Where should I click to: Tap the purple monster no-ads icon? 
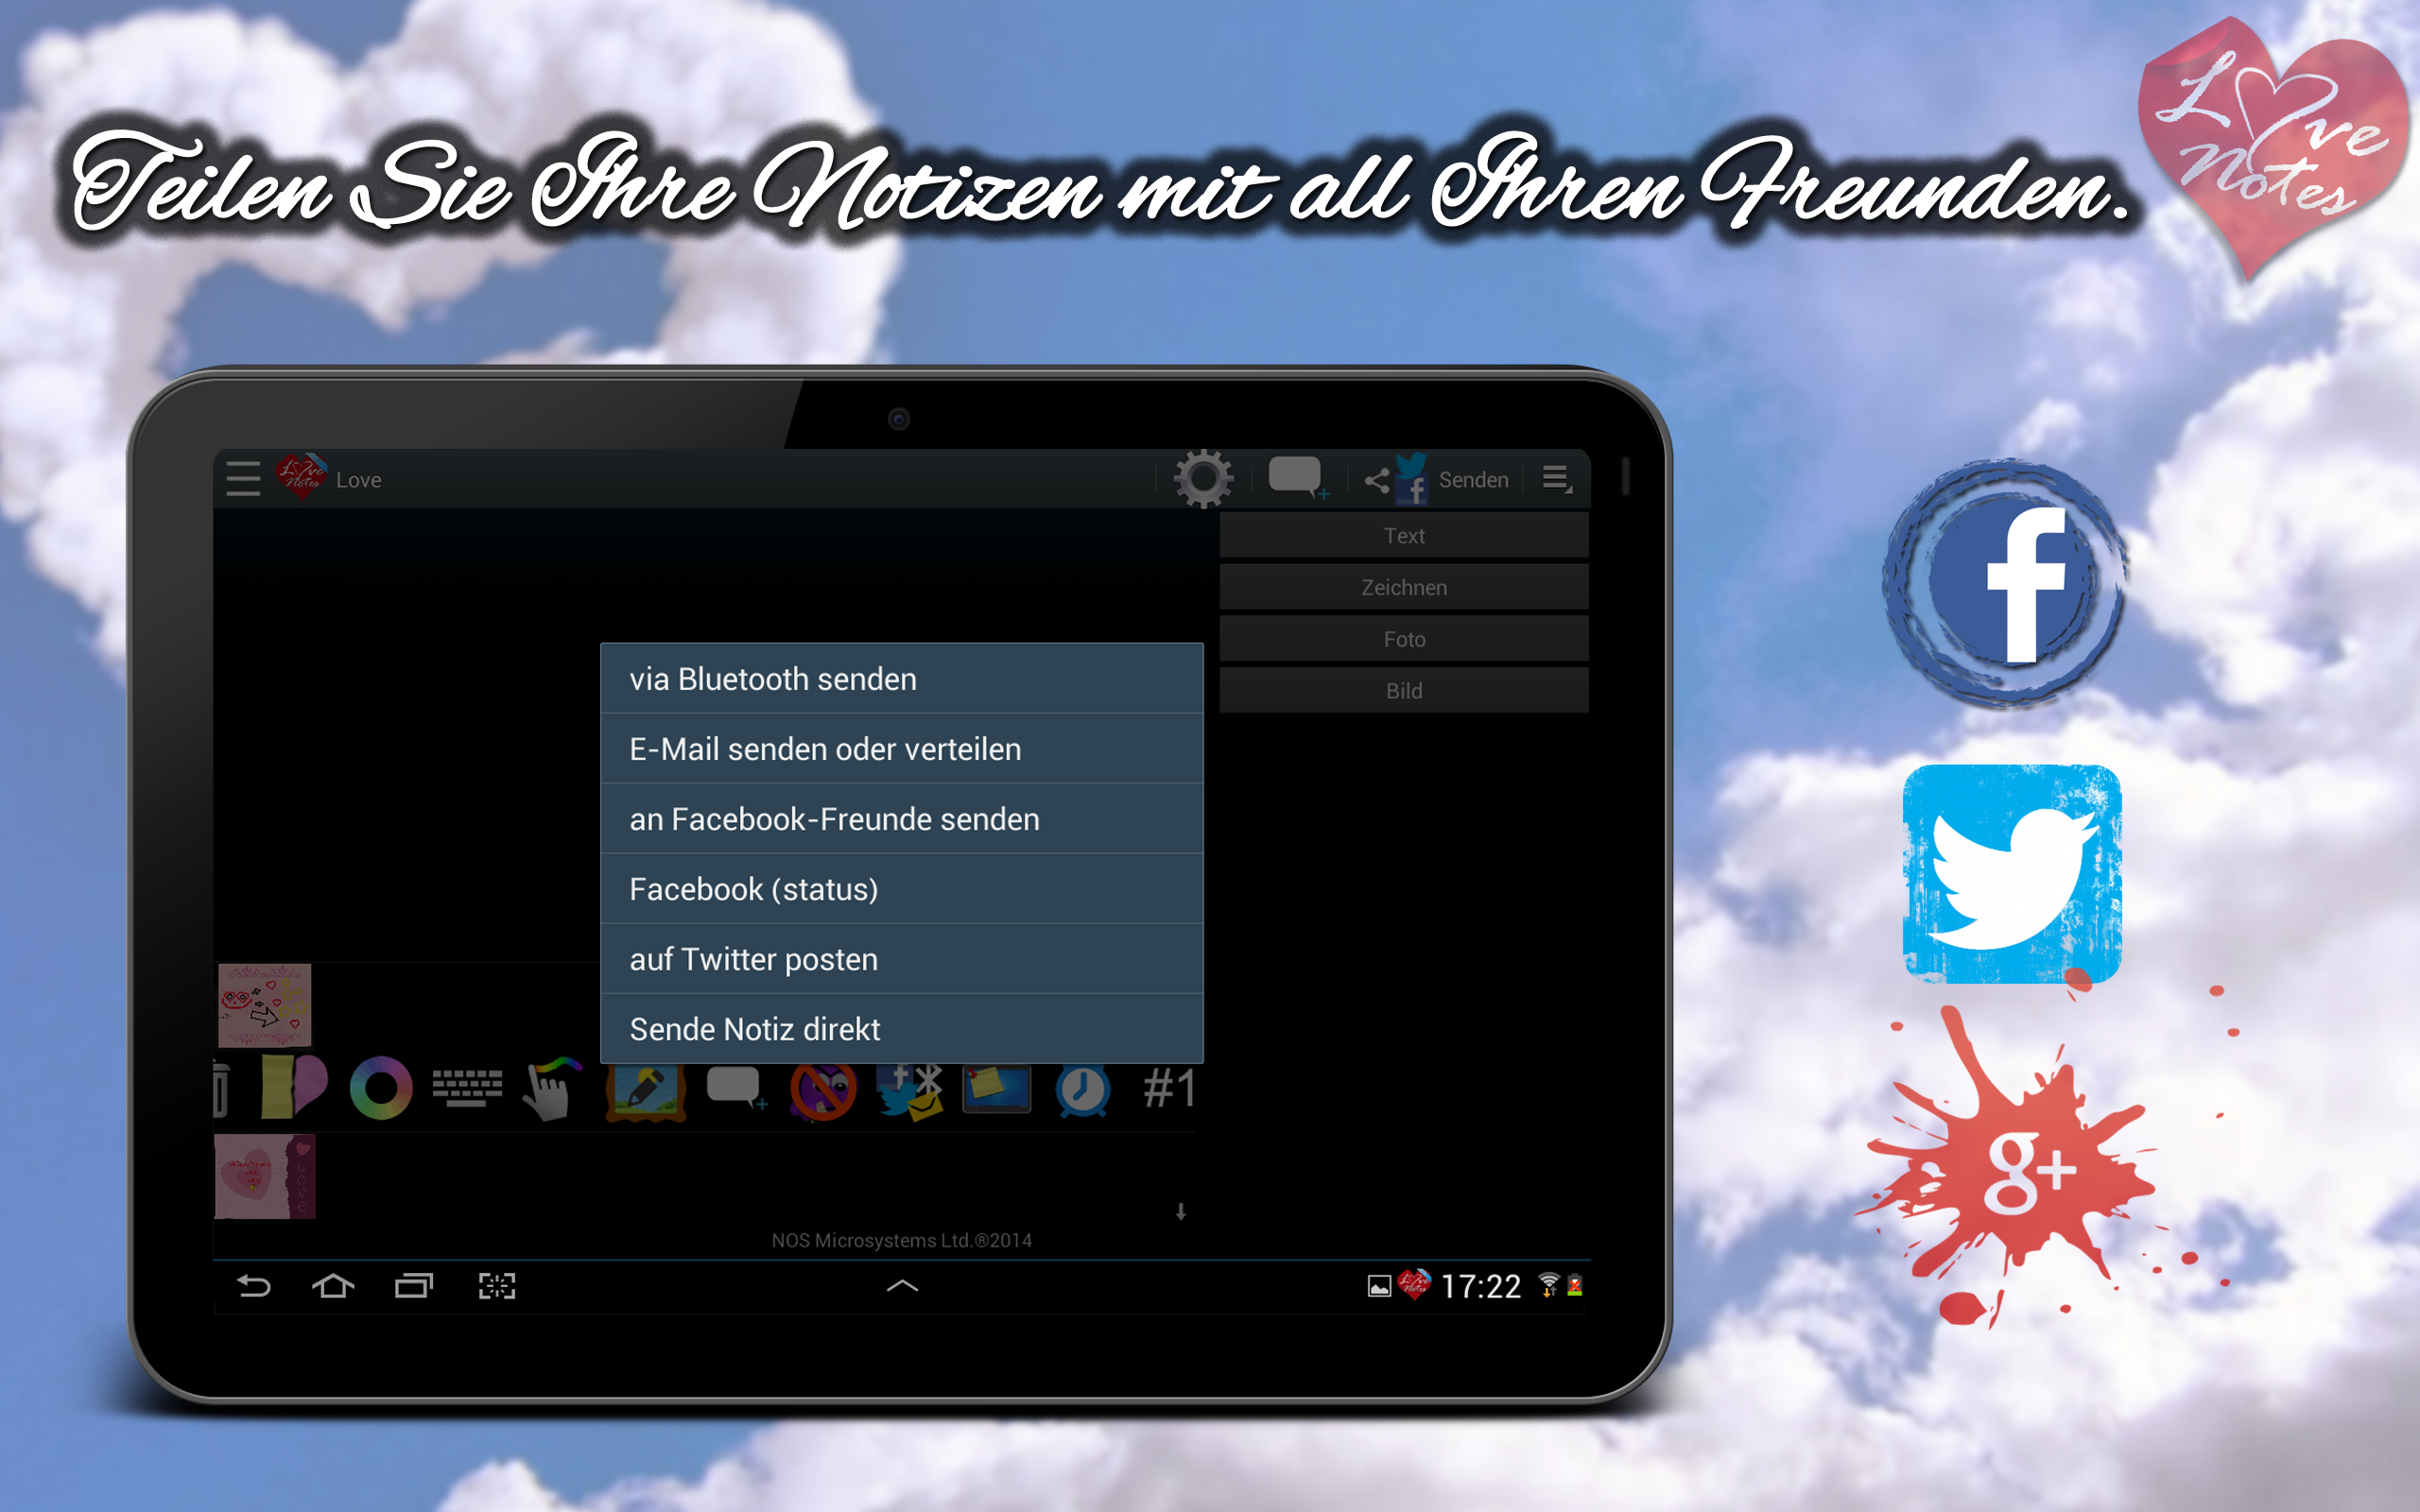point(822,1091)
